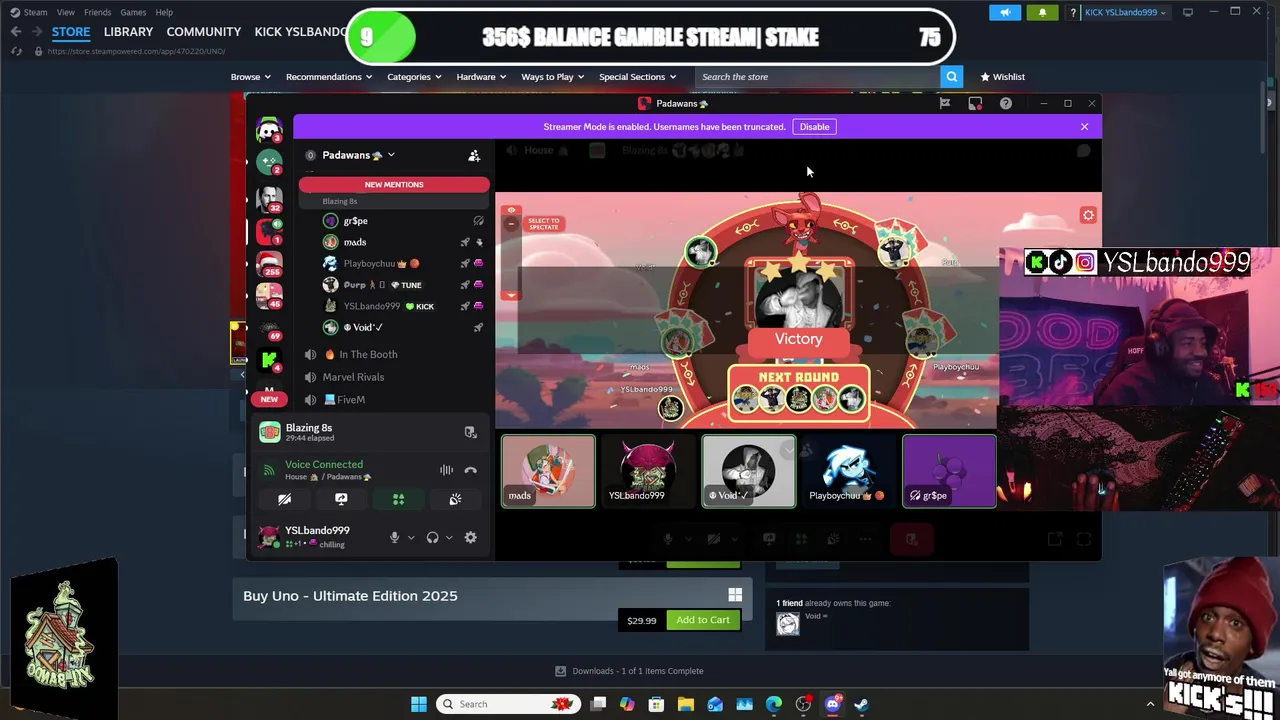Select mads participant video tile
Screen dimensions: 1280x720
548,471
